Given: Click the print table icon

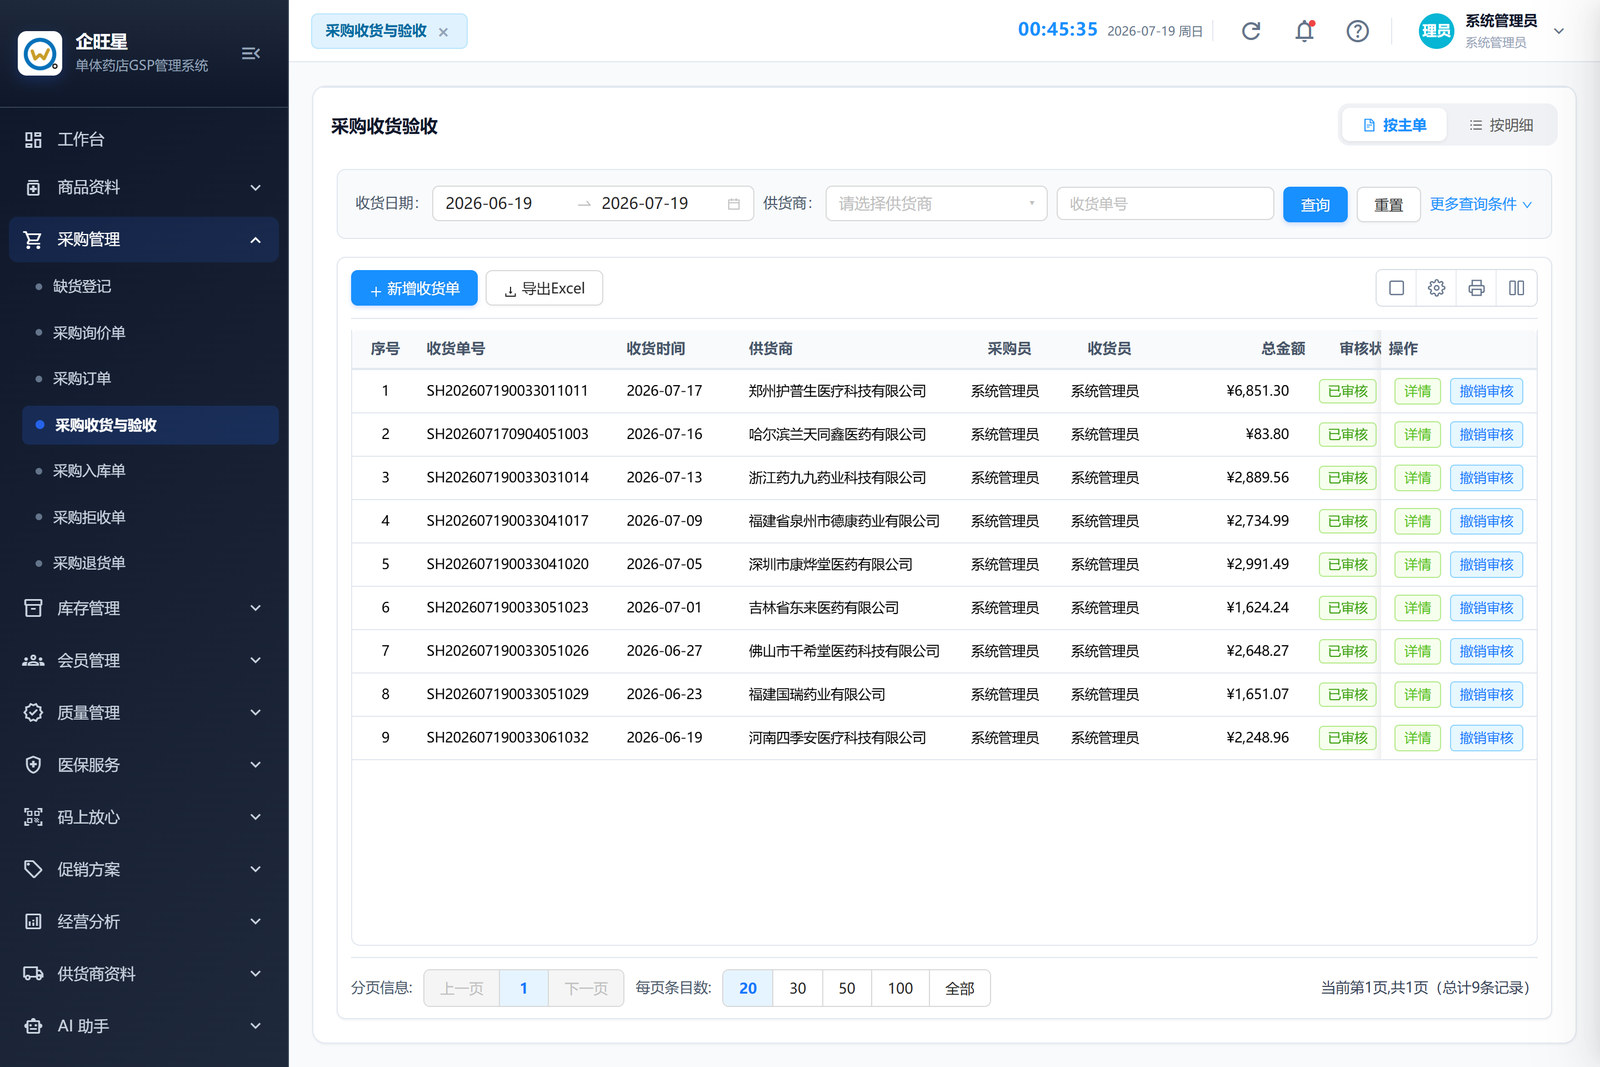Looking at the screenshot, I should tap(1477, 288).
